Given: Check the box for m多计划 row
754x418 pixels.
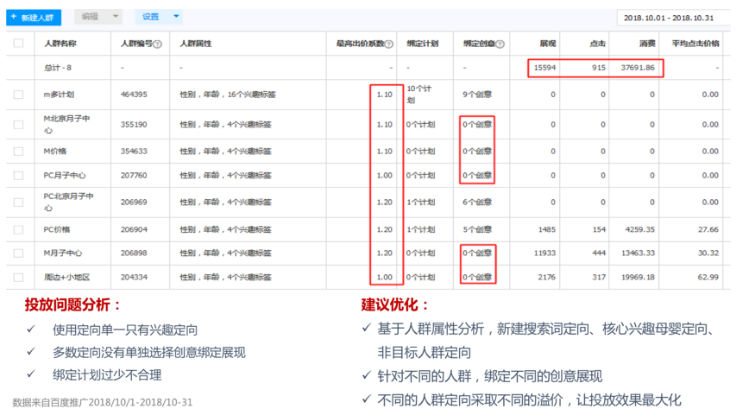Looking at the screenshot, I should [x=19, y=94].
